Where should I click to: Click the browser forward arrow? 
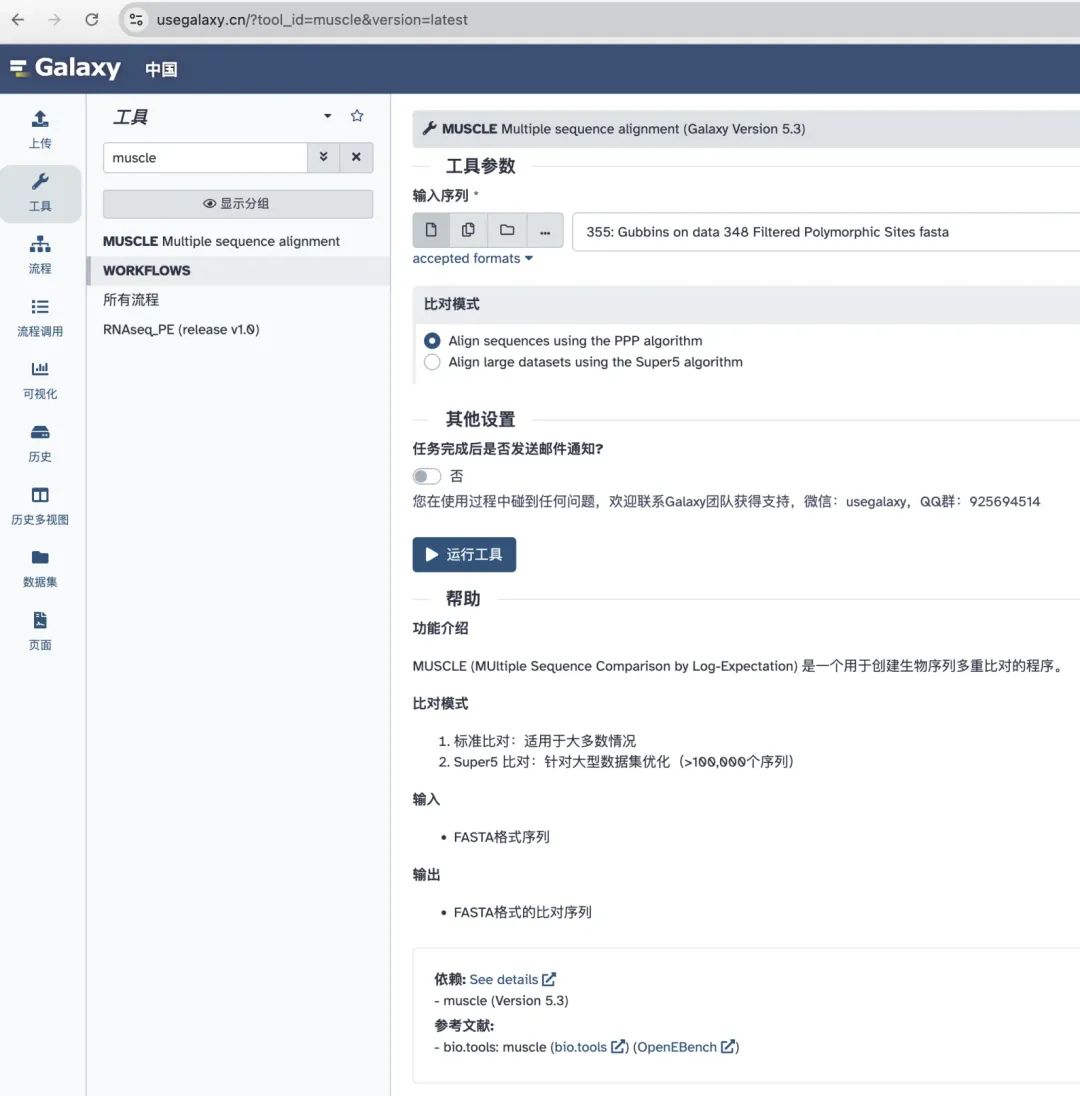tap(55, 20)
